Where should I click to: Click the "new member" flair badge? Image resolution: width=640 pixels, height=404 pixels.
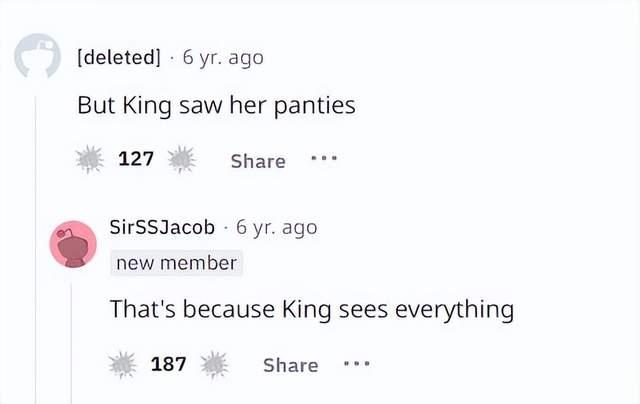[x=176, y=263]
